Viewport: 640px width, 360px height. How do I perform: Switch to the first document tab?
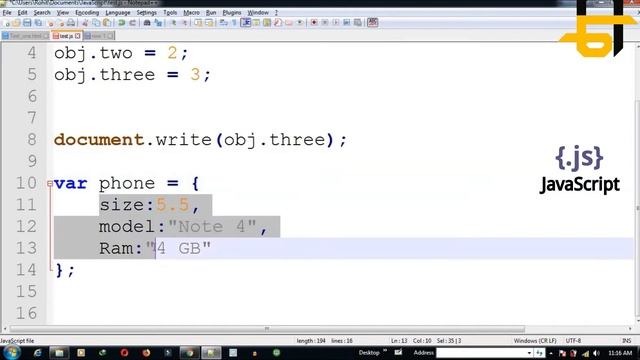[x=25, y=36]
